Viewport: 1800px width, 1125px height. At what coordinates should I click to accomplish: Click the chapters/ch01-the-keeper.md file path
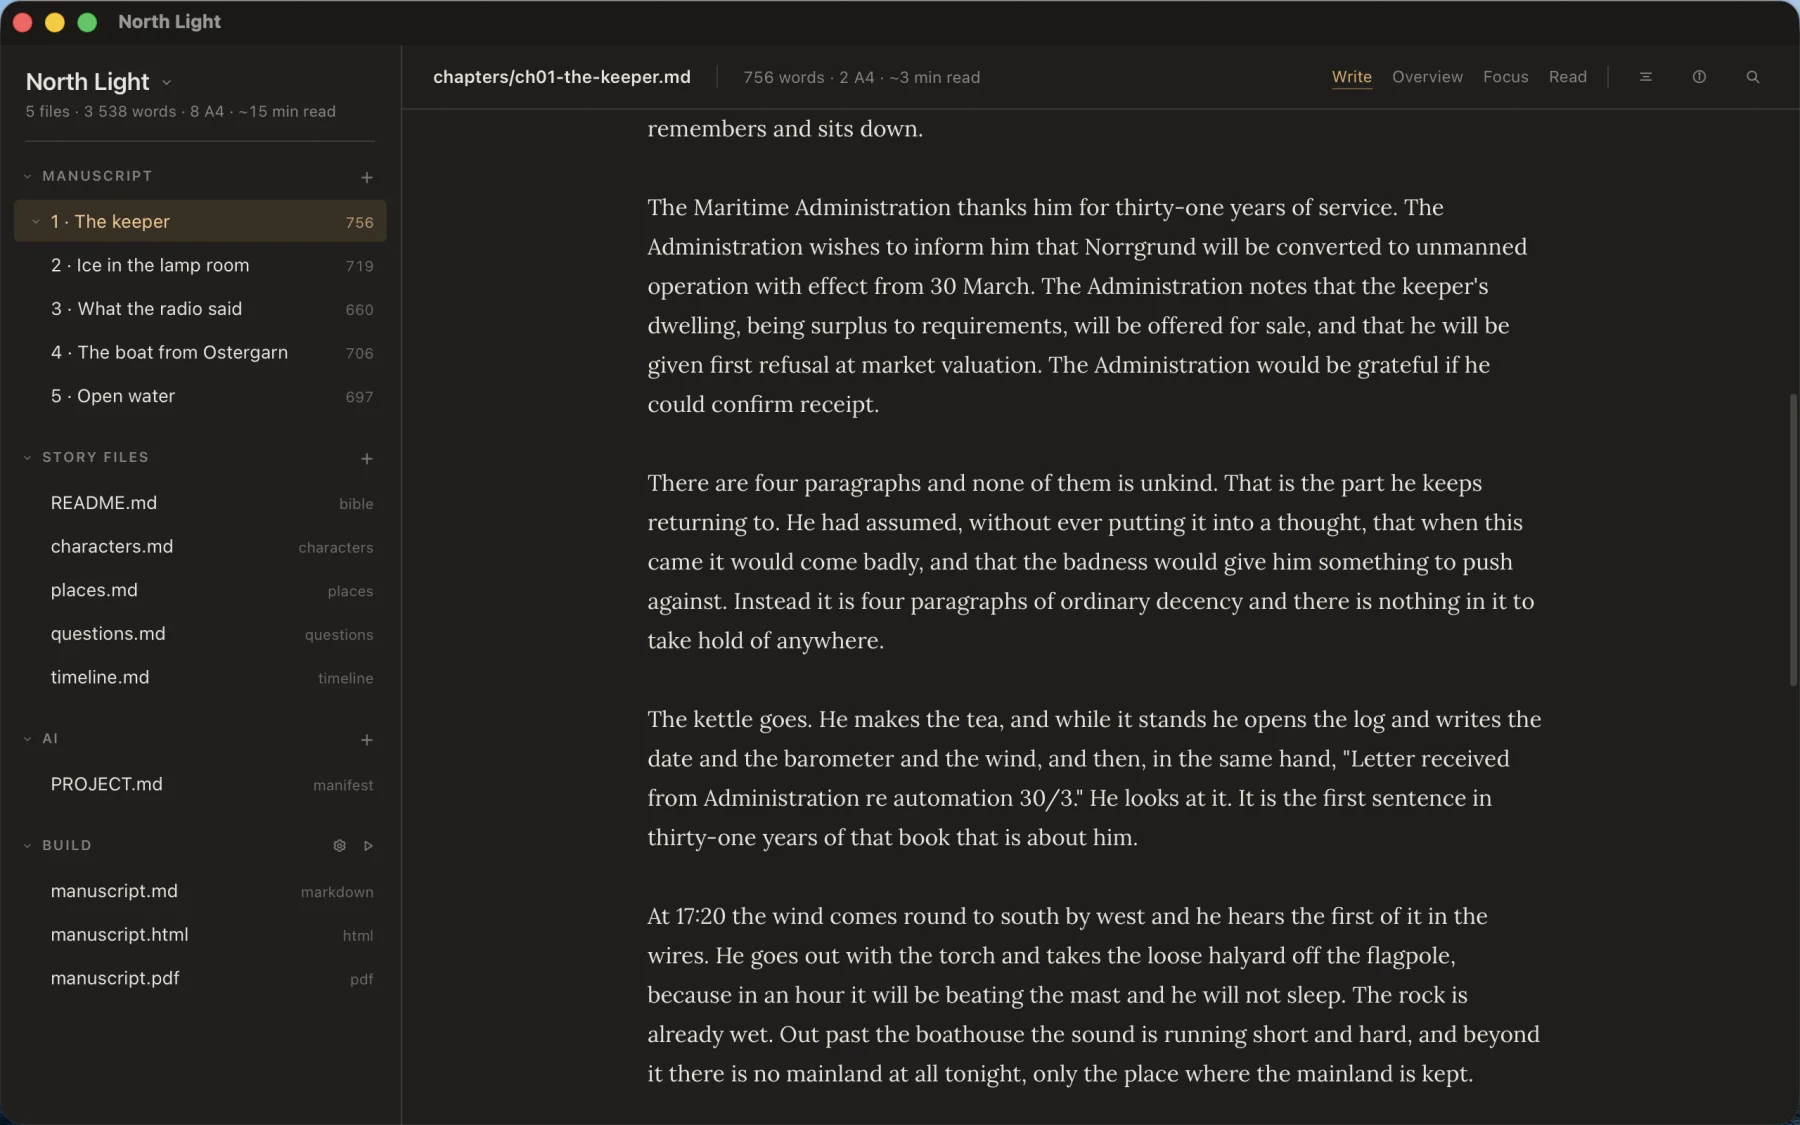tap(561, 77)
